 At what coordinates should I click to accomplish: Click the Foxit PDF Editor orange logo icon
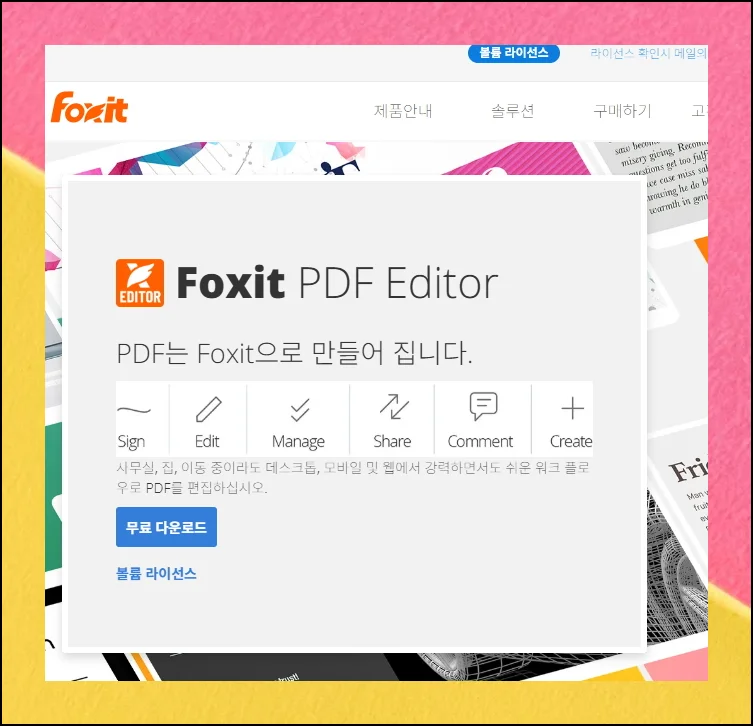140,283
